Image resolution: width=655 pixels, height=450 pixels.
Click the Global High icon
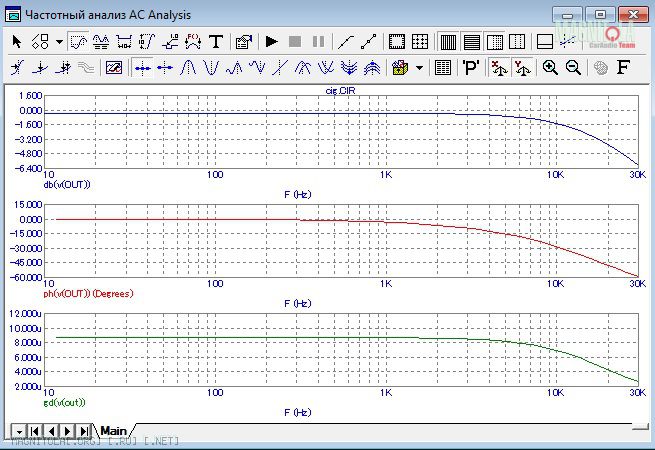click(x=372, y=67)
